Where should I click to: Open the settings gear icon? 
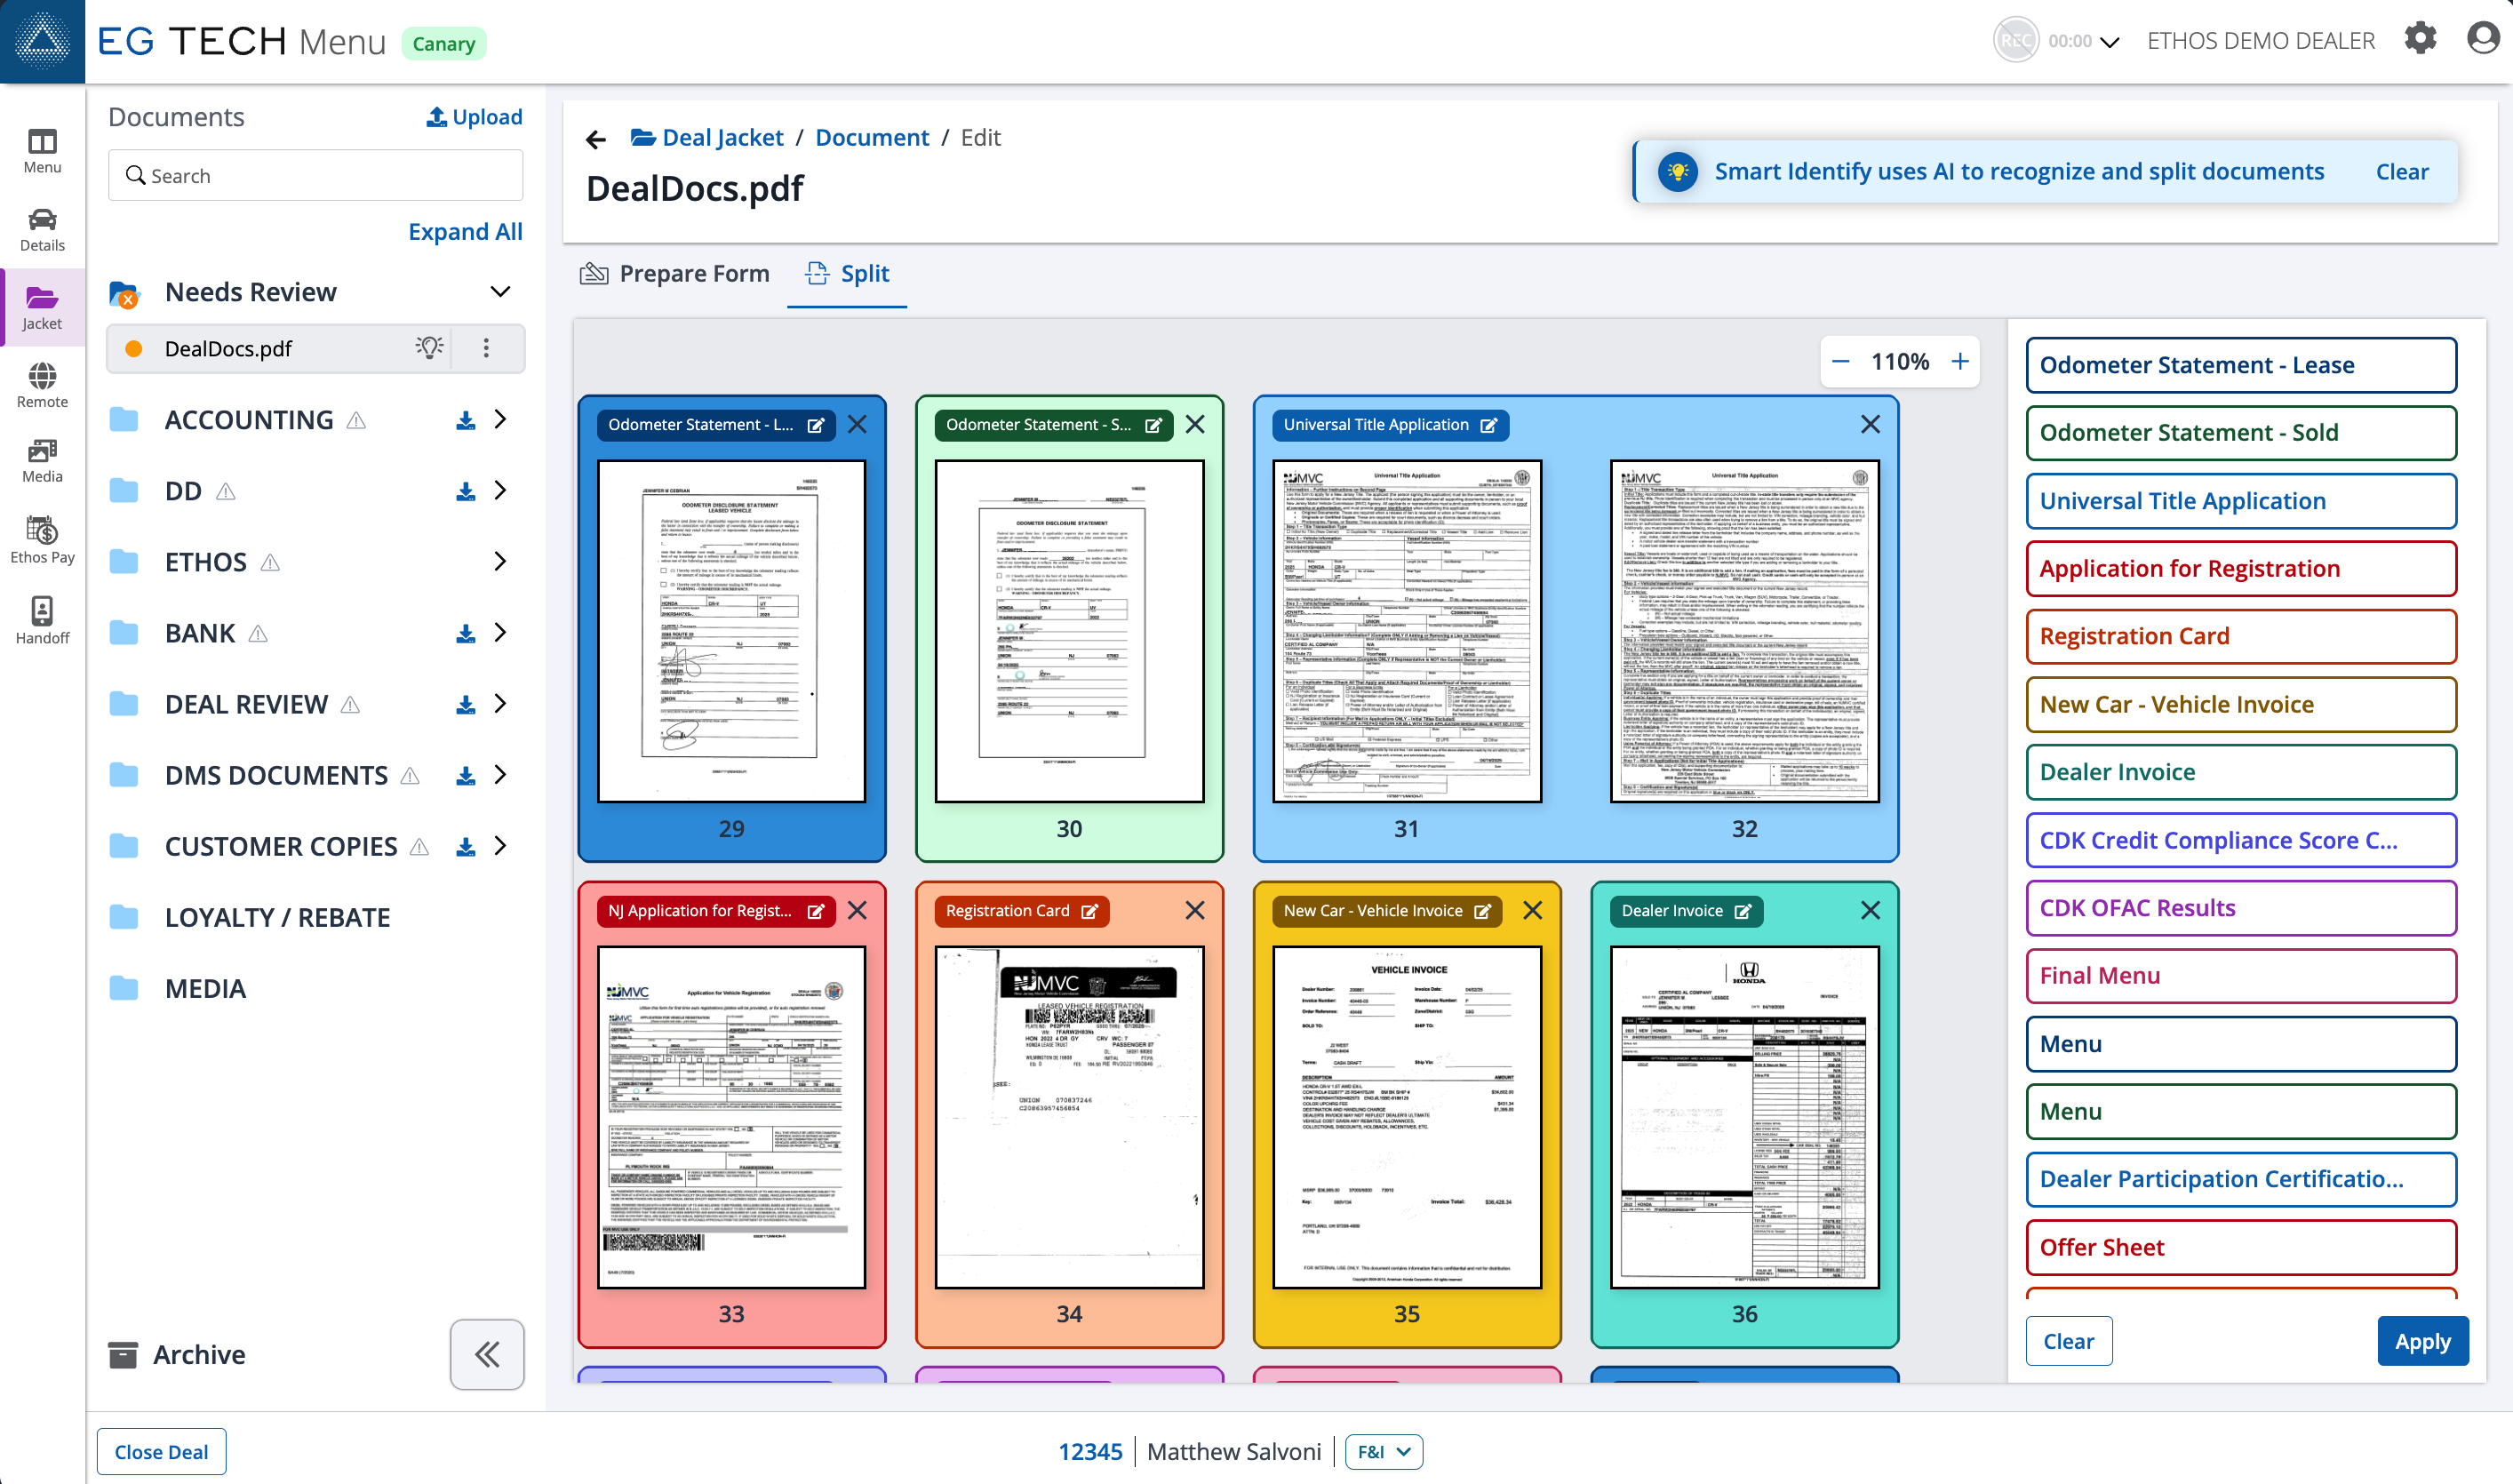click(x=2420, y=40)
